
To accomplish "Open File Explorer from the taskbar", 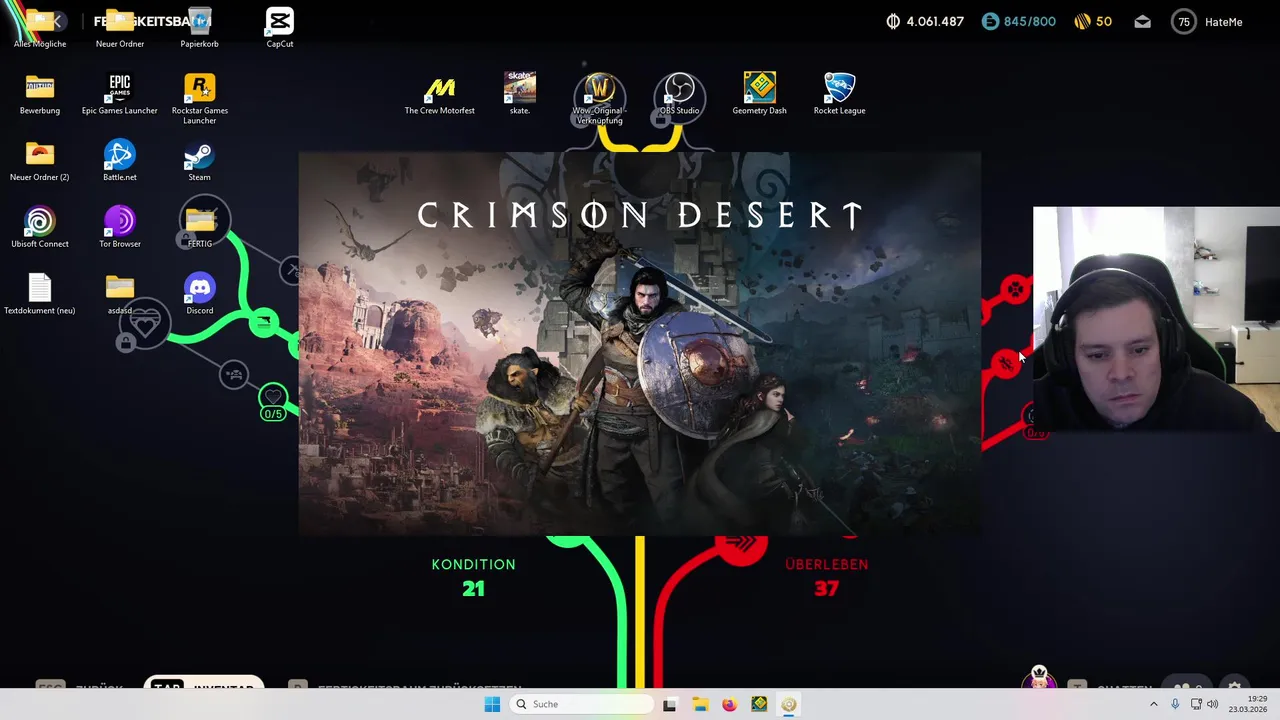I will point(700,704).
